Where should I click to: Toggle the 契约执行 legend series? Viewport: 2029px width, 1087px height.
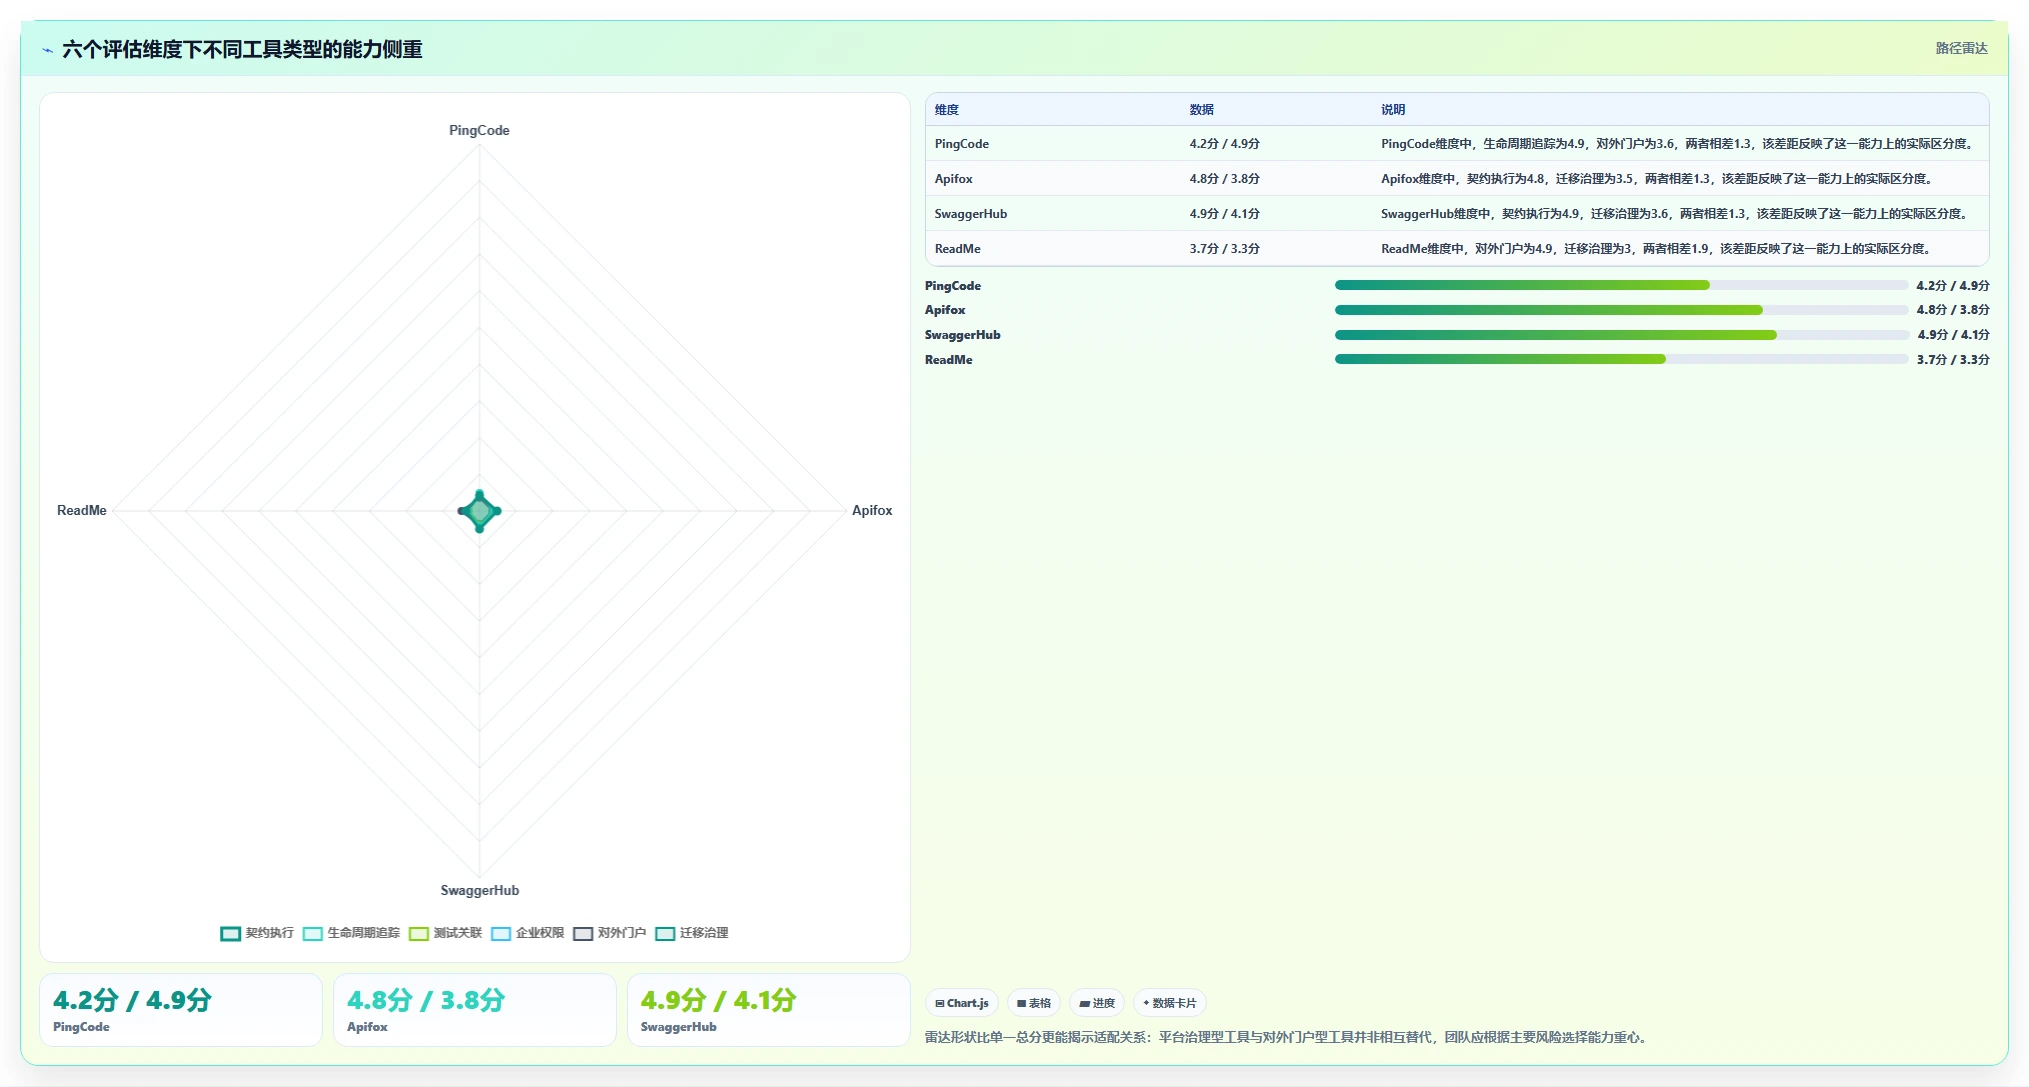pyautogui.click(x=257, y=933)
